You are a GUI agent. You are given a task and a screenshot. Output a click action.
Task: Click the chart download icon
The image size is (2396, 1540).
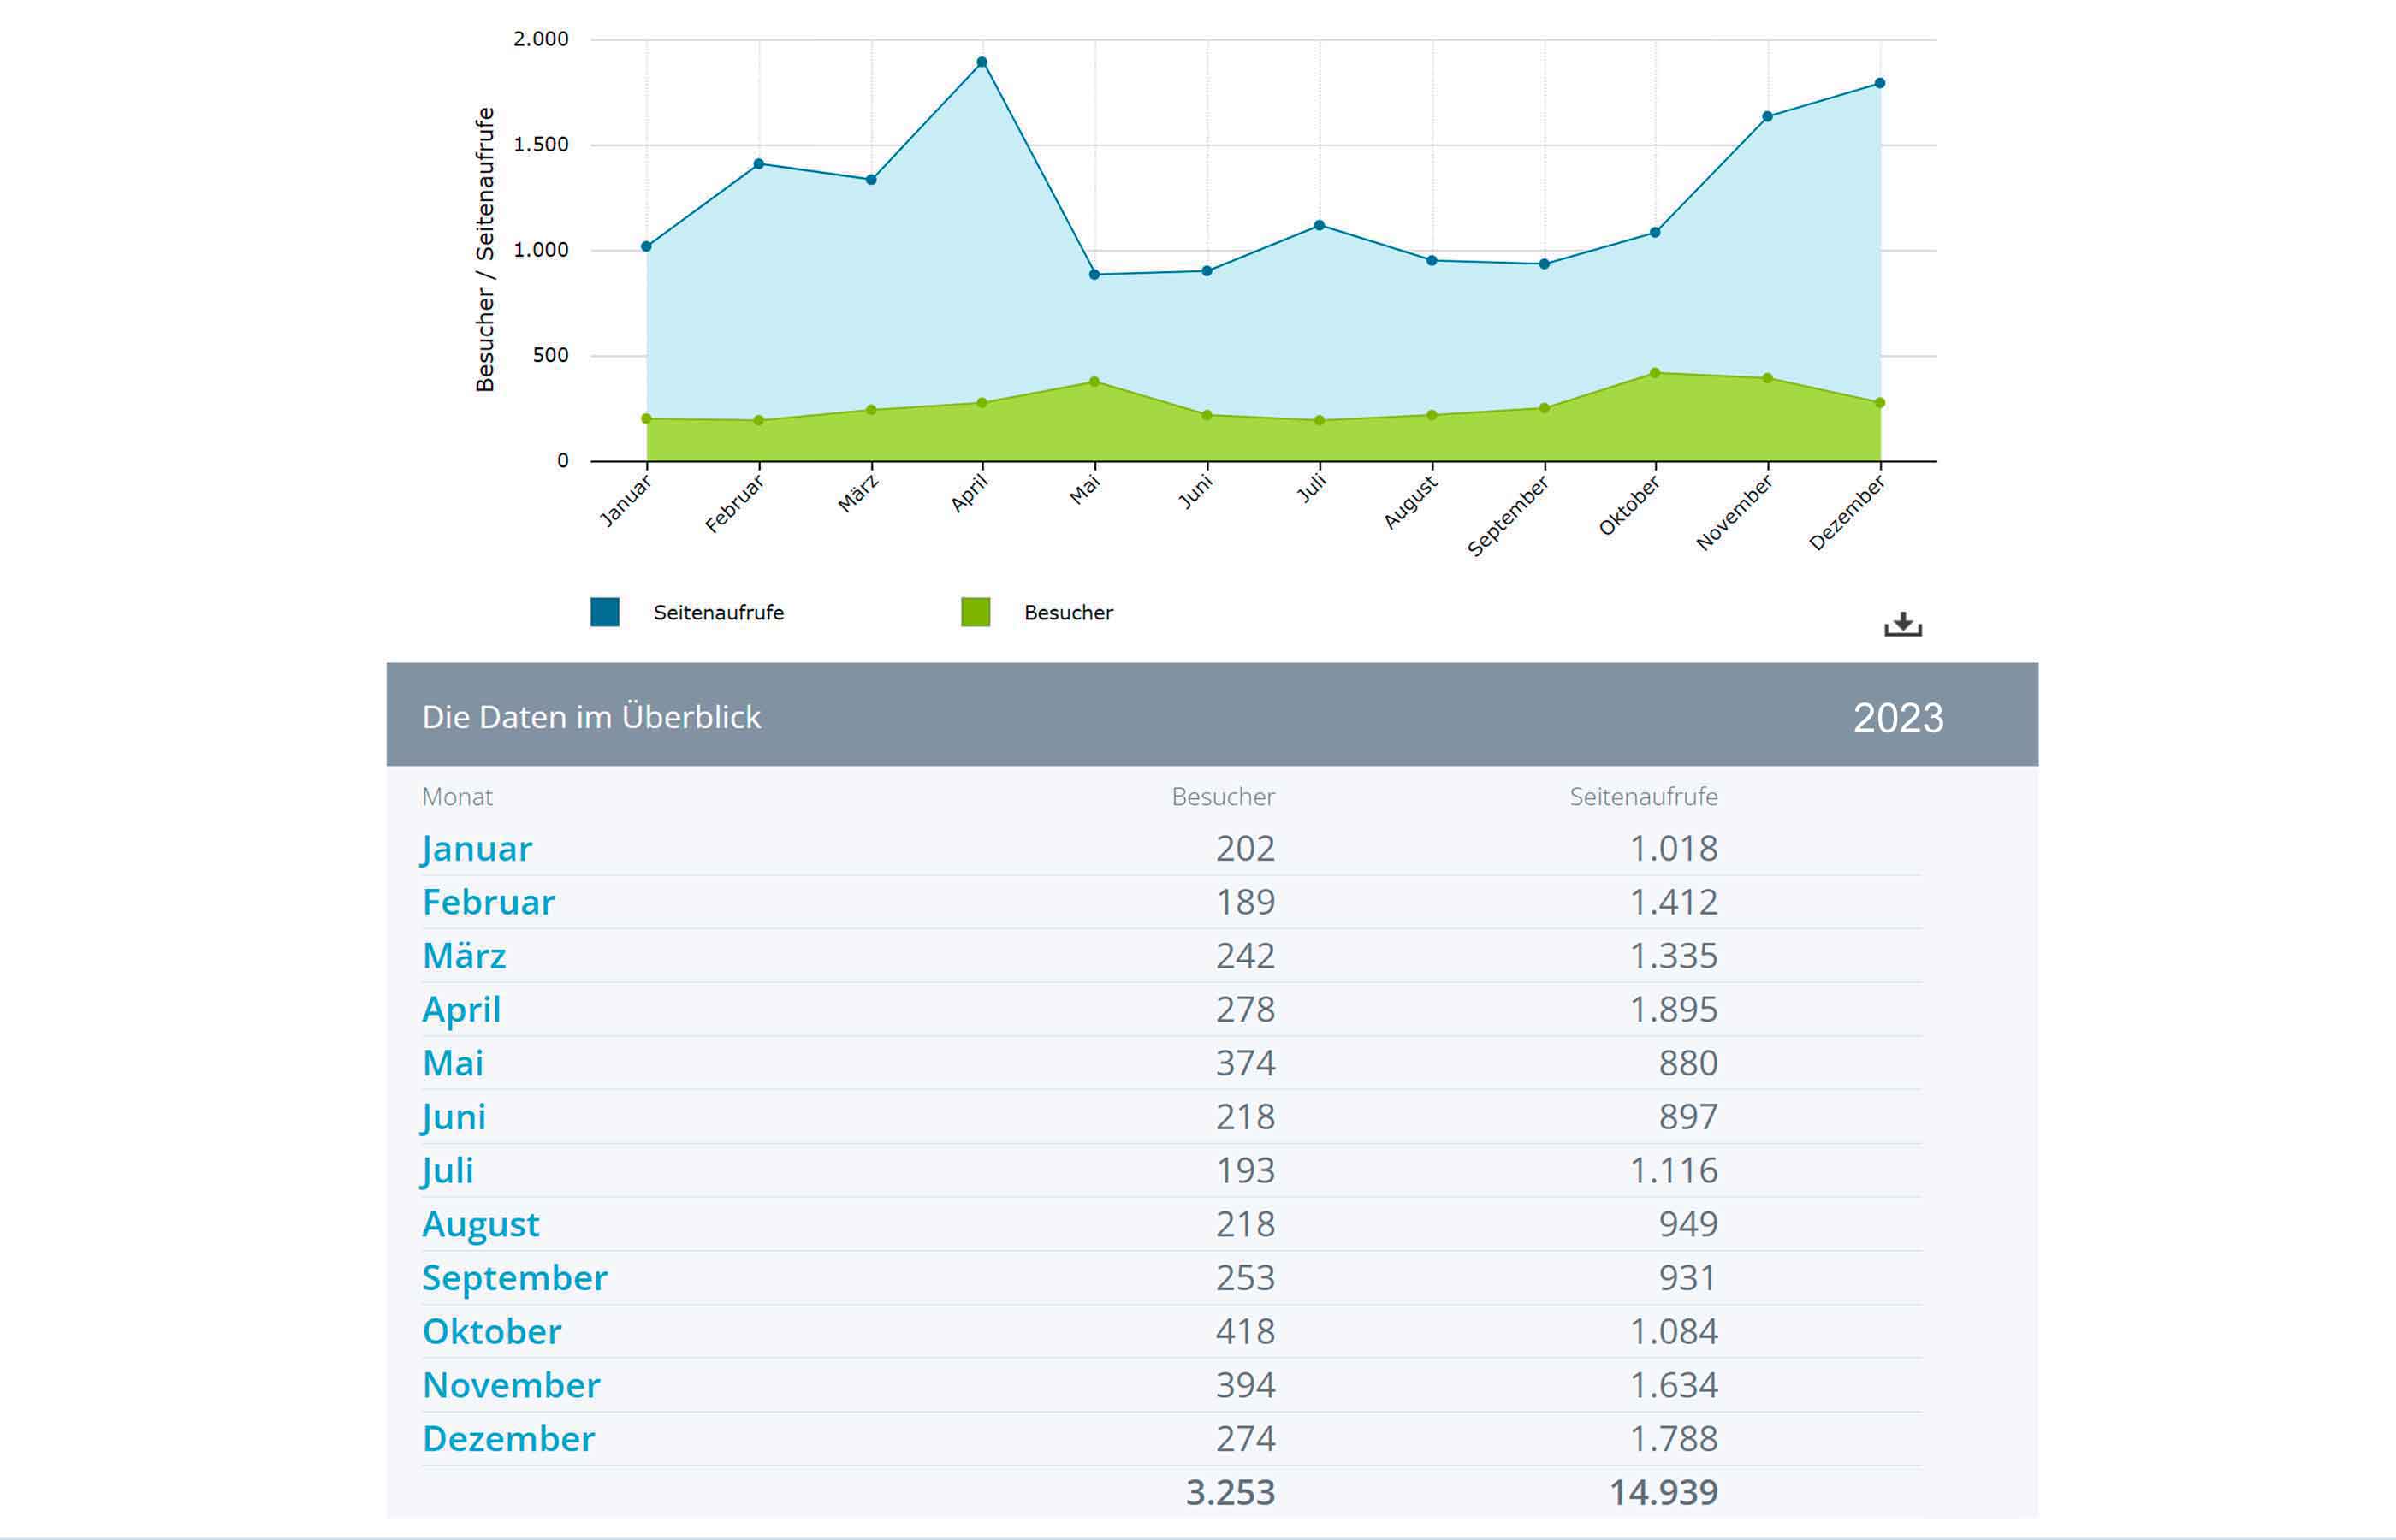pos(1902,624)
